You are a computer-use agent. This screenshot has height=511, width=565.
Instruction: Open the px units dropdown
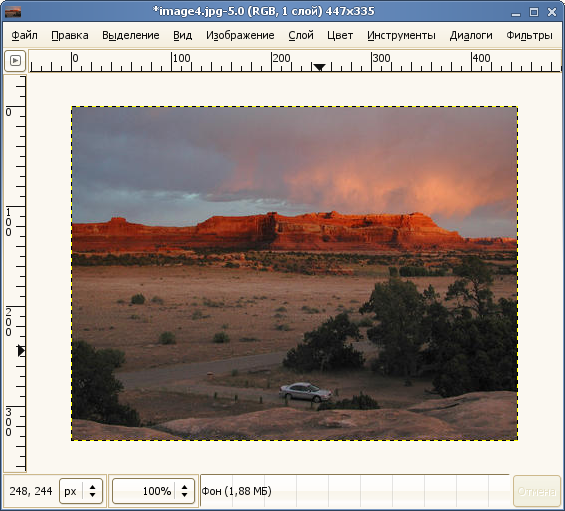(x=81, y=491)
